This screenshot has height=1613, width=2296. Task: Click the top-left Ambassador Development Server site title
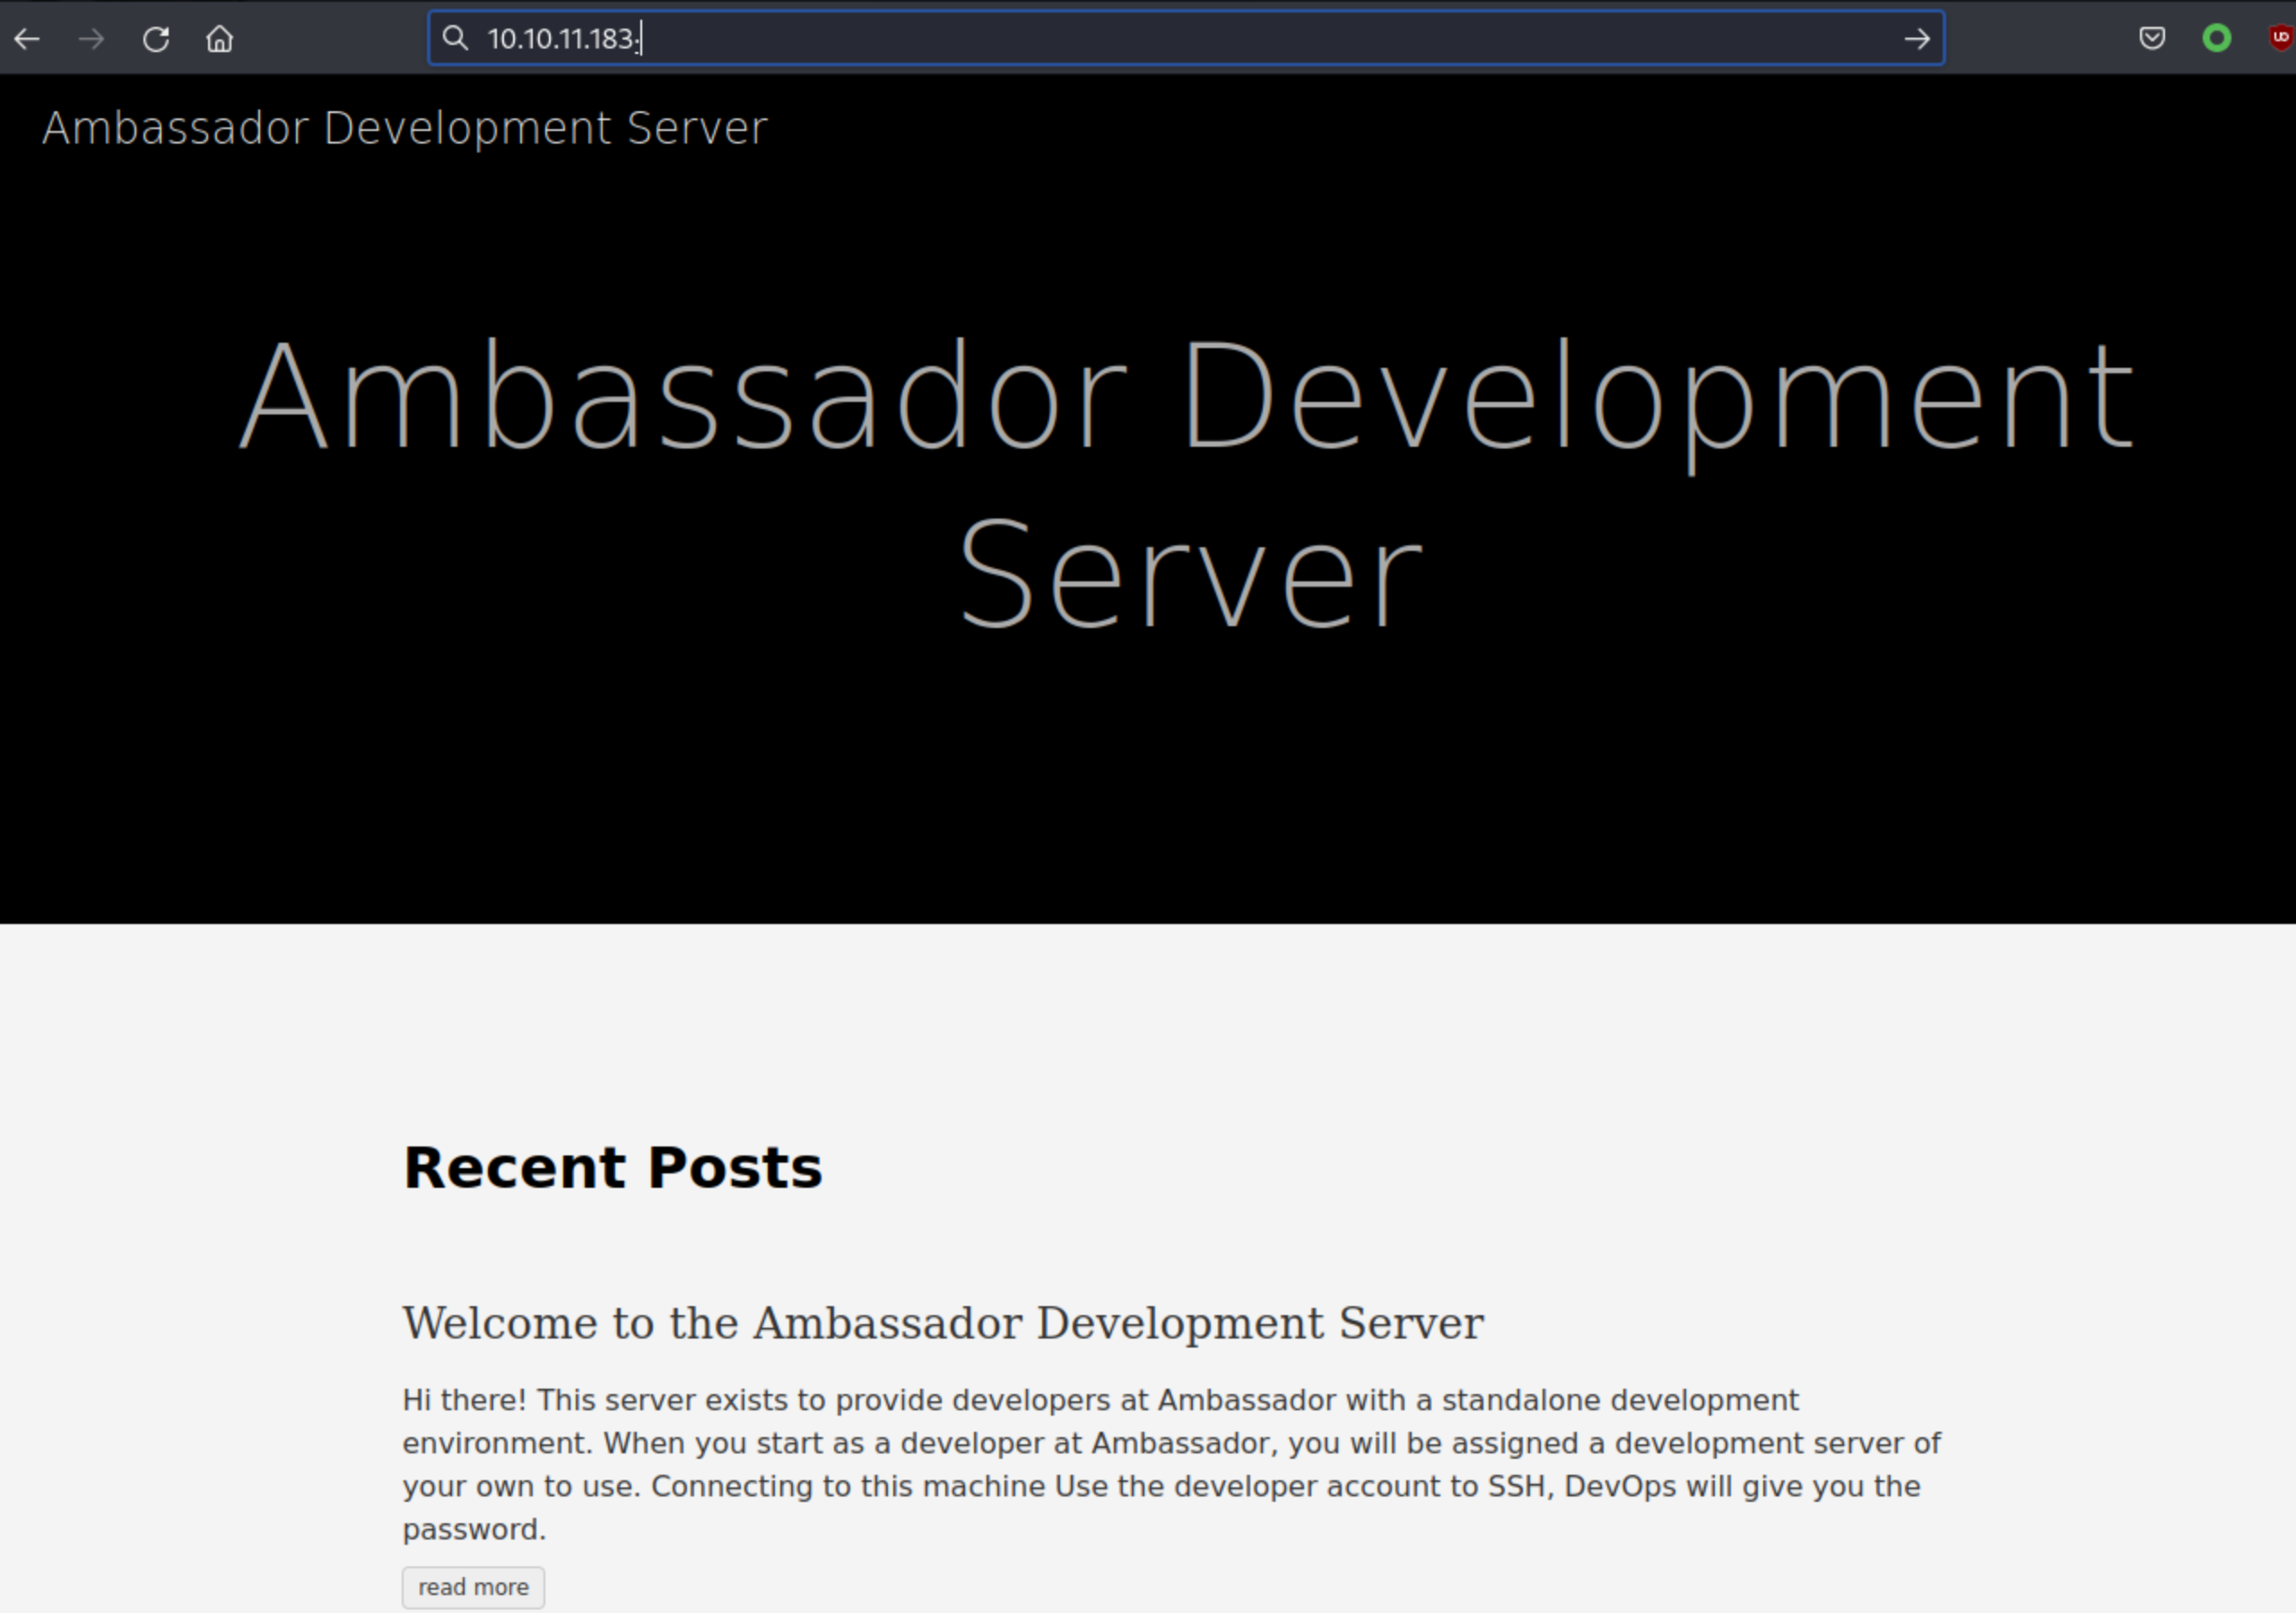click(x=405, y=128)
